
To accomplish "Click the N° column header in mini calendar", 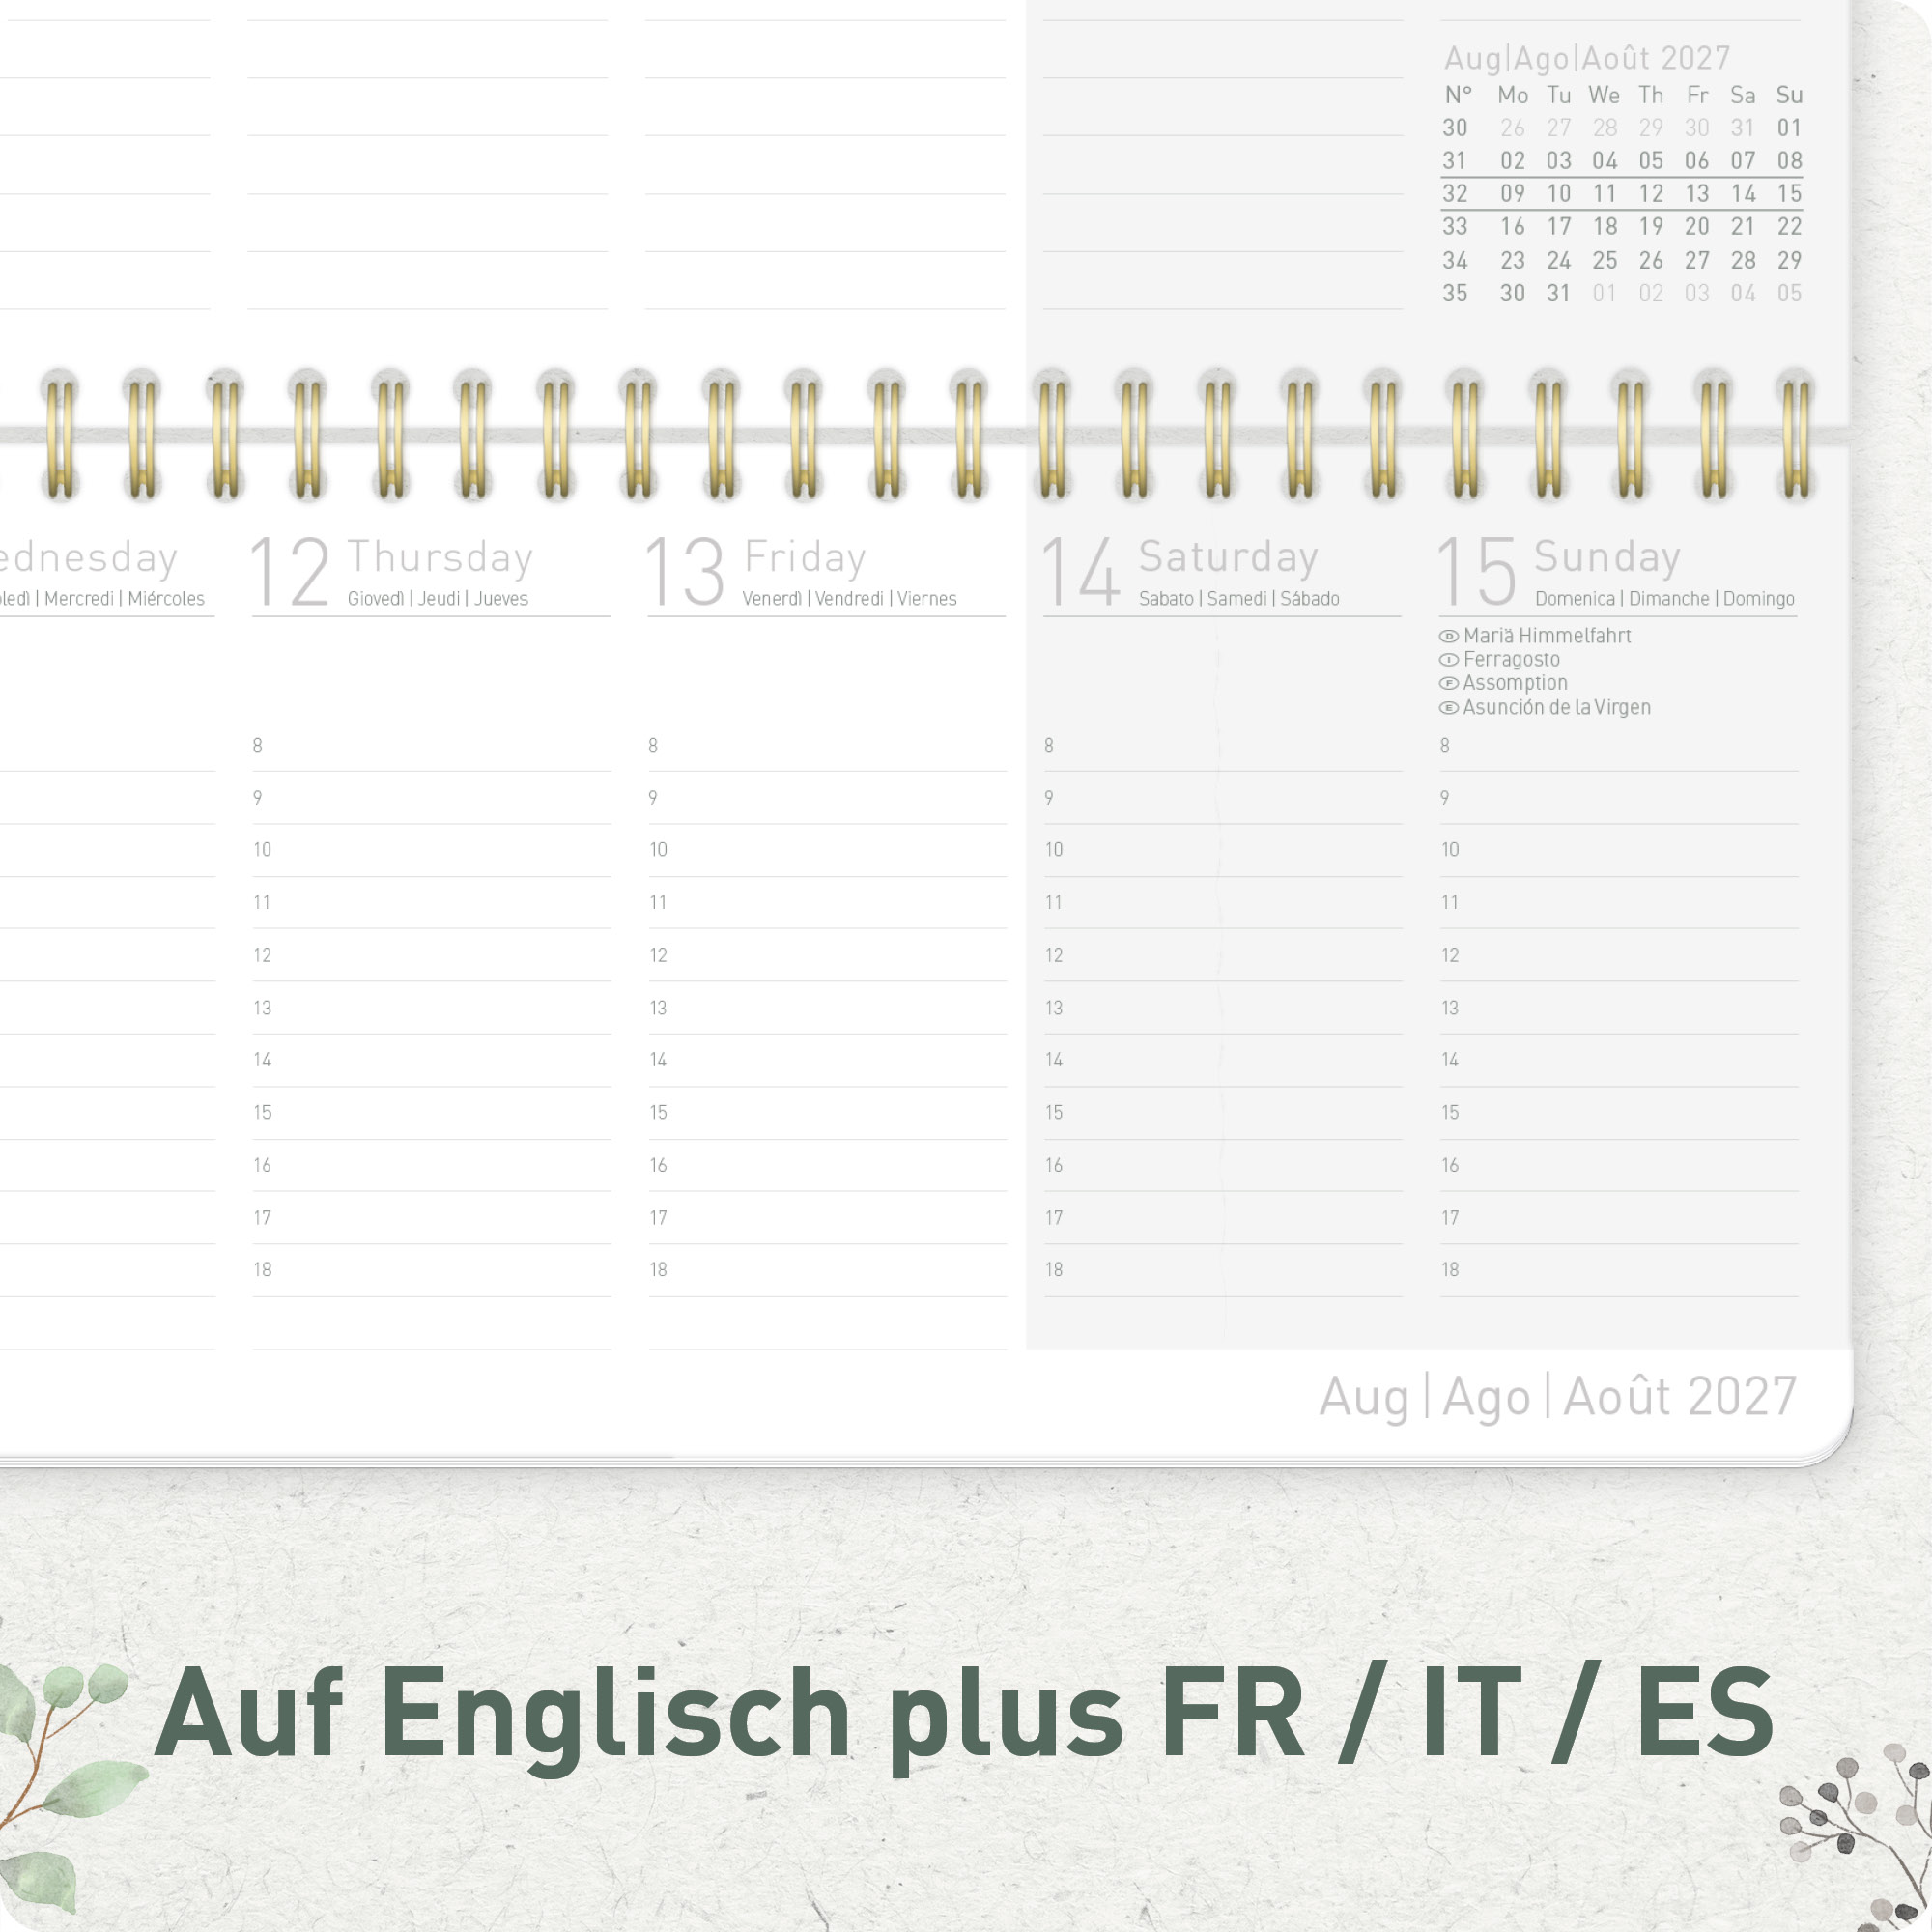I will tap(1458, 96).
